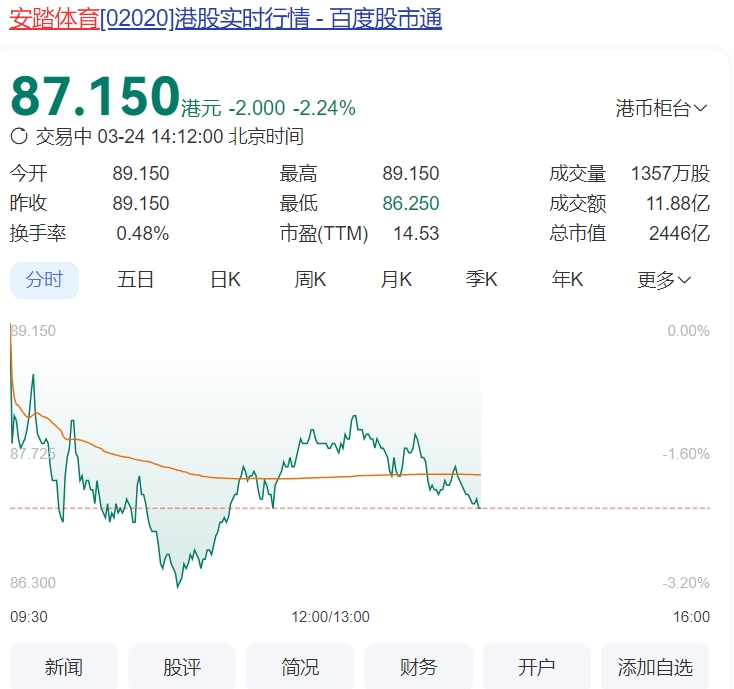This screenshot has height=689, width=734.
Task: Select the 季K chart tab
Action: pos(481,280)
